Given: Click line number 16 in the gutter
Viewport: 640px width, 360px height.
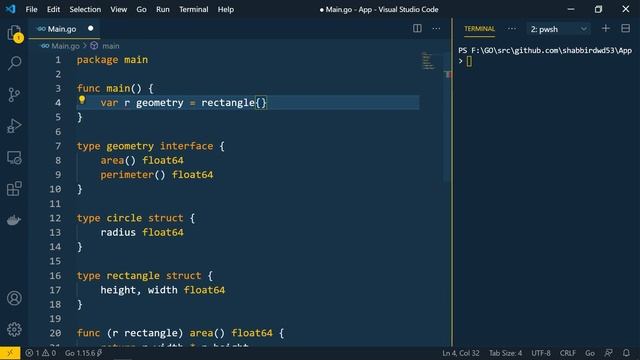Looking at the screenshot, I should [55, 276].
